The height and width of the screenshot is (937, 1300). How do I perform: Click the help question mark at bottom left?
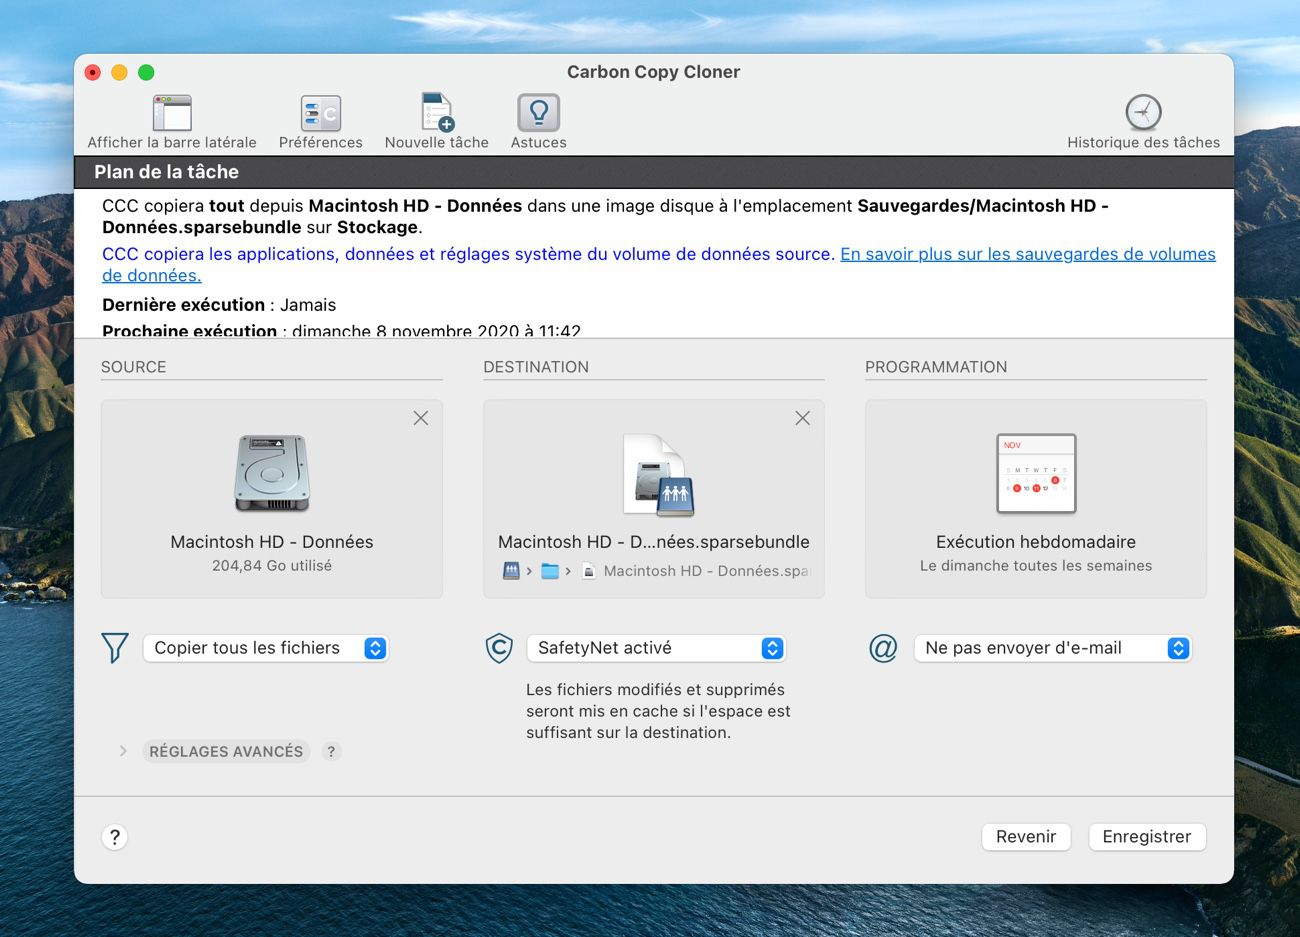point(115,836)
